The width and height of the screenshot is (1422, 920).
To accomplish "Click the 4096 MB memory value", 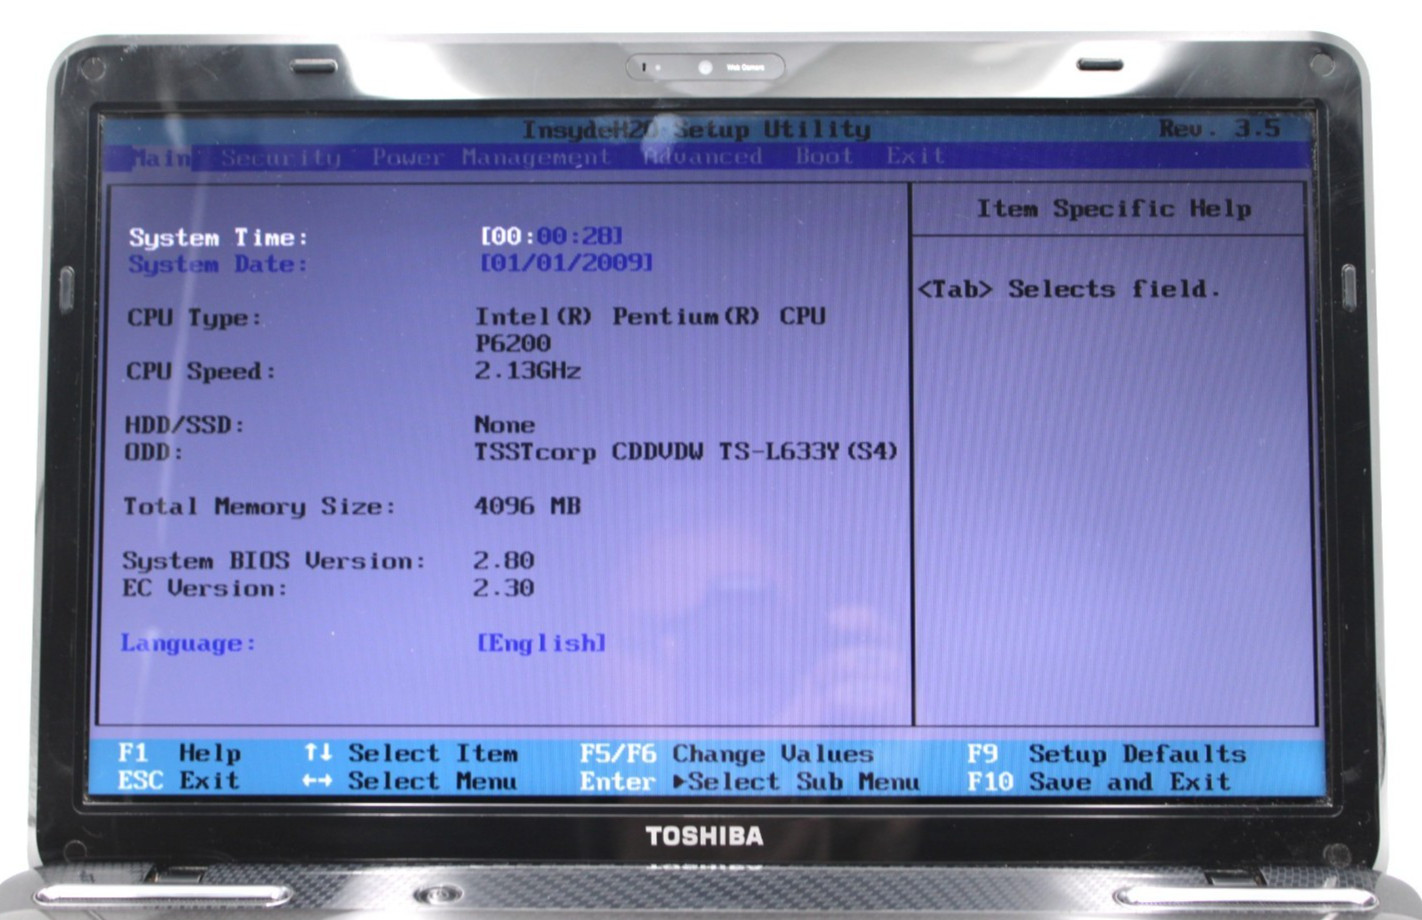I will [x=527, y=506].
